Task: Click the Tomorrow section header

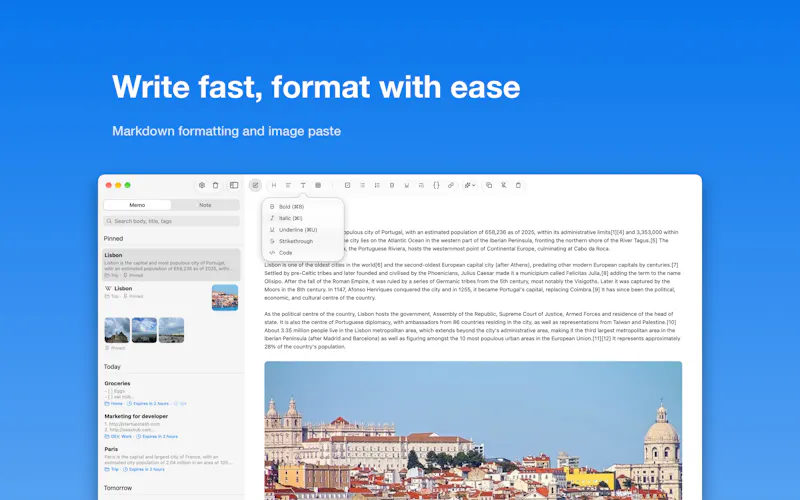Action: (118, 488)
